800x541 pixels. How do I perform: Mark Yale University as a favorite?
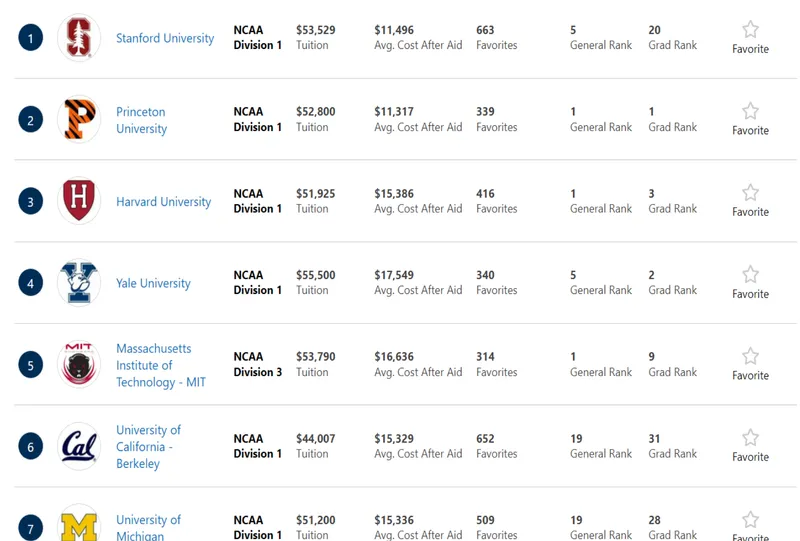(750, 275)
